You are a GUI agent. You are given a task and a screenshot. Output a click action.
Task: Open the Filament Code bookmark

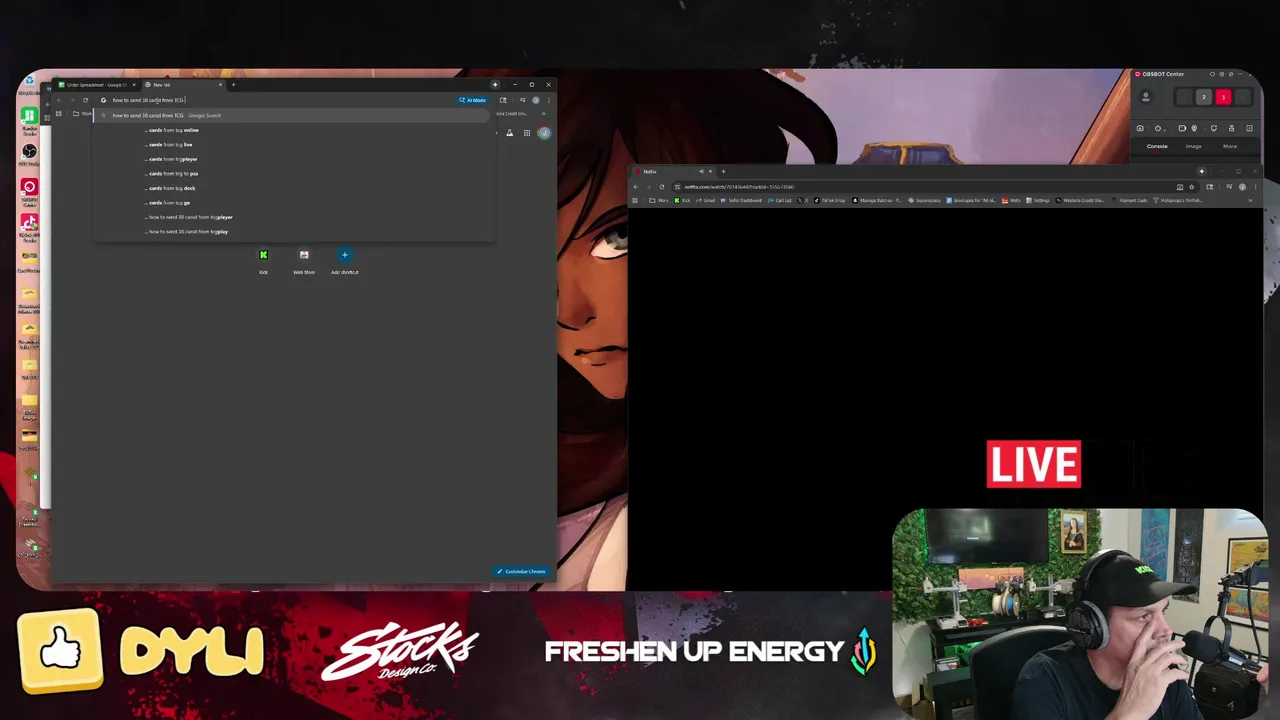tap(1130, 200)
